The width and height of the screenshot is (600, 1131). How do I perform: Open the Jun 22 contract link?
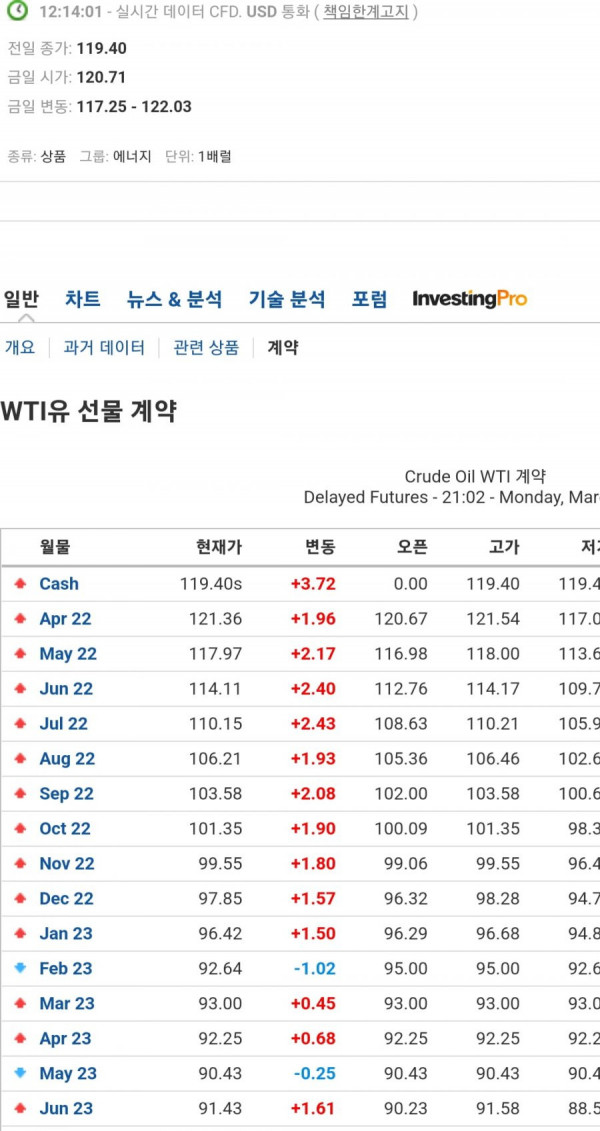[x=66, y=689]
